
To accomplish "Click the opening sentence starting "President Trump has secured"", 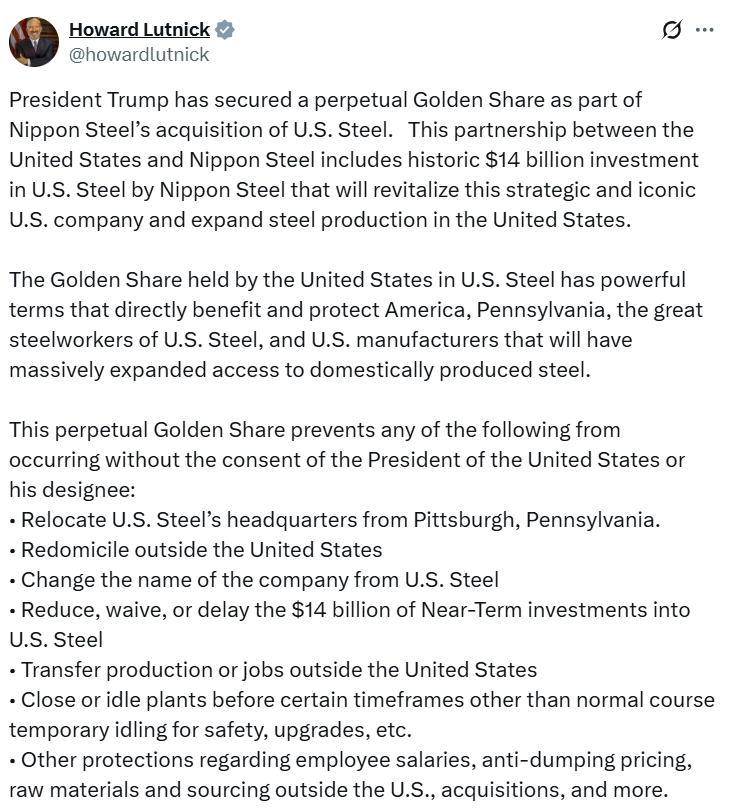I will click(325, 100).
